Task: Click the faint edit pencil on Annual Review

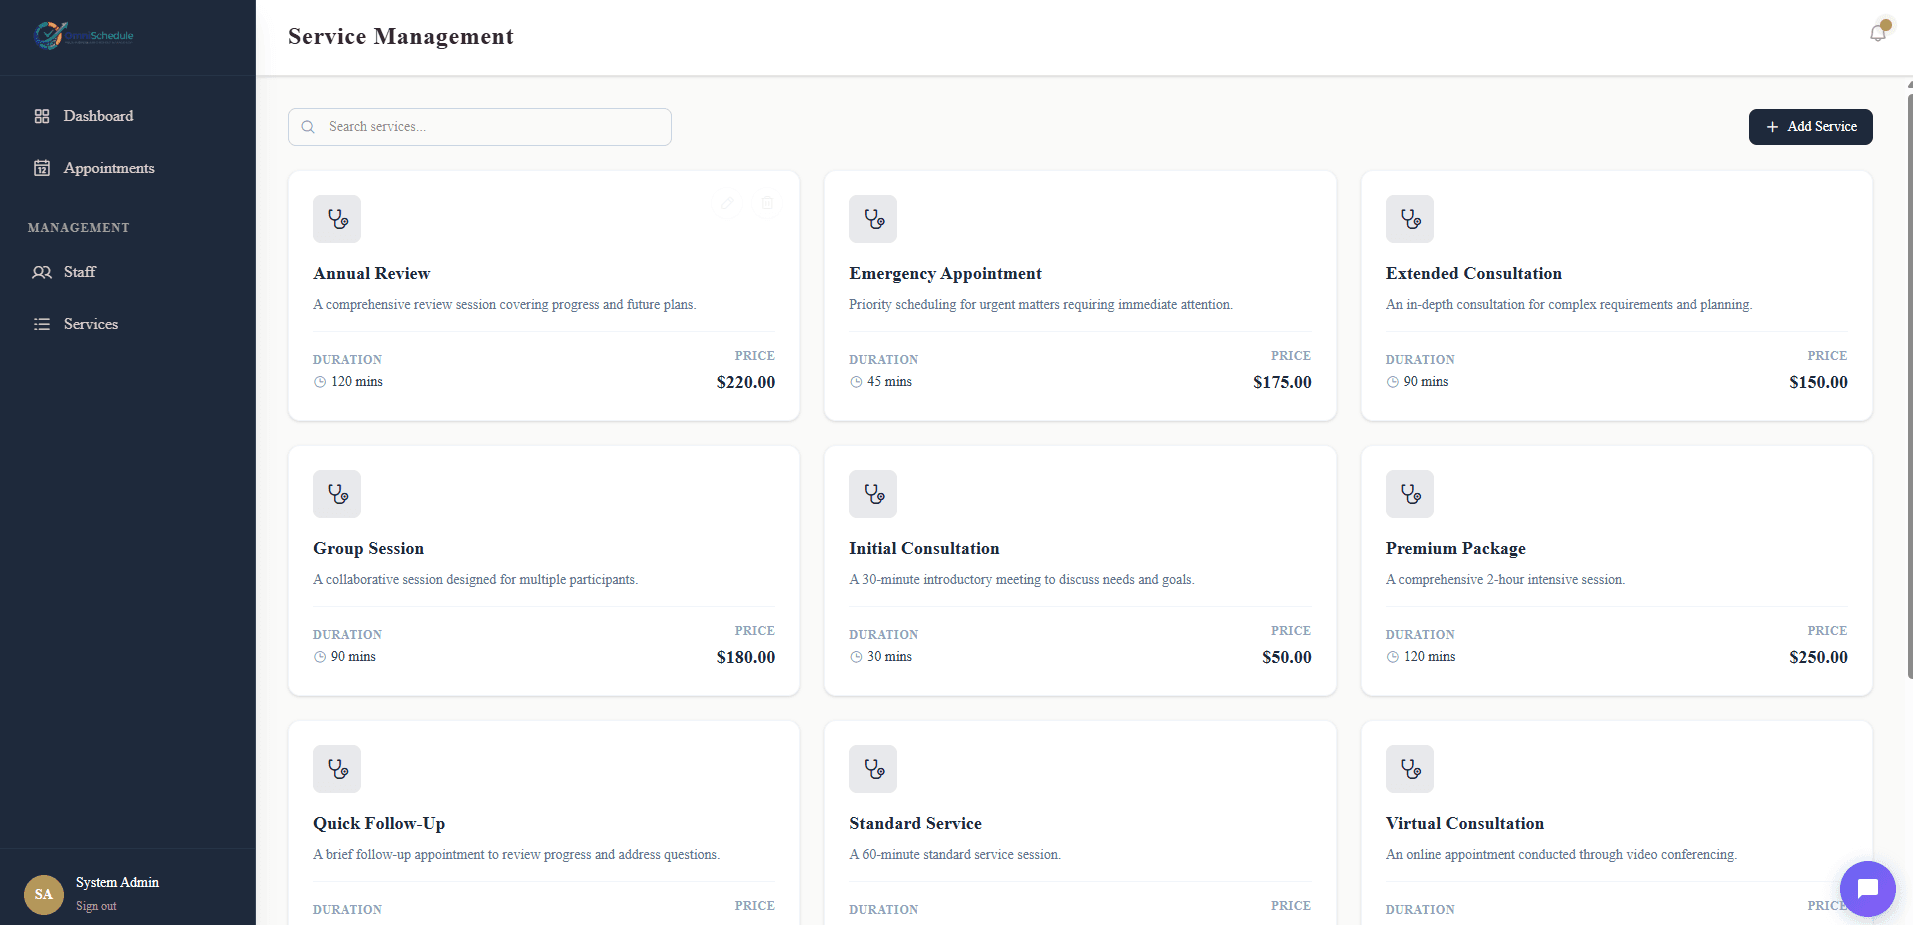Action: tap(728, 203)
